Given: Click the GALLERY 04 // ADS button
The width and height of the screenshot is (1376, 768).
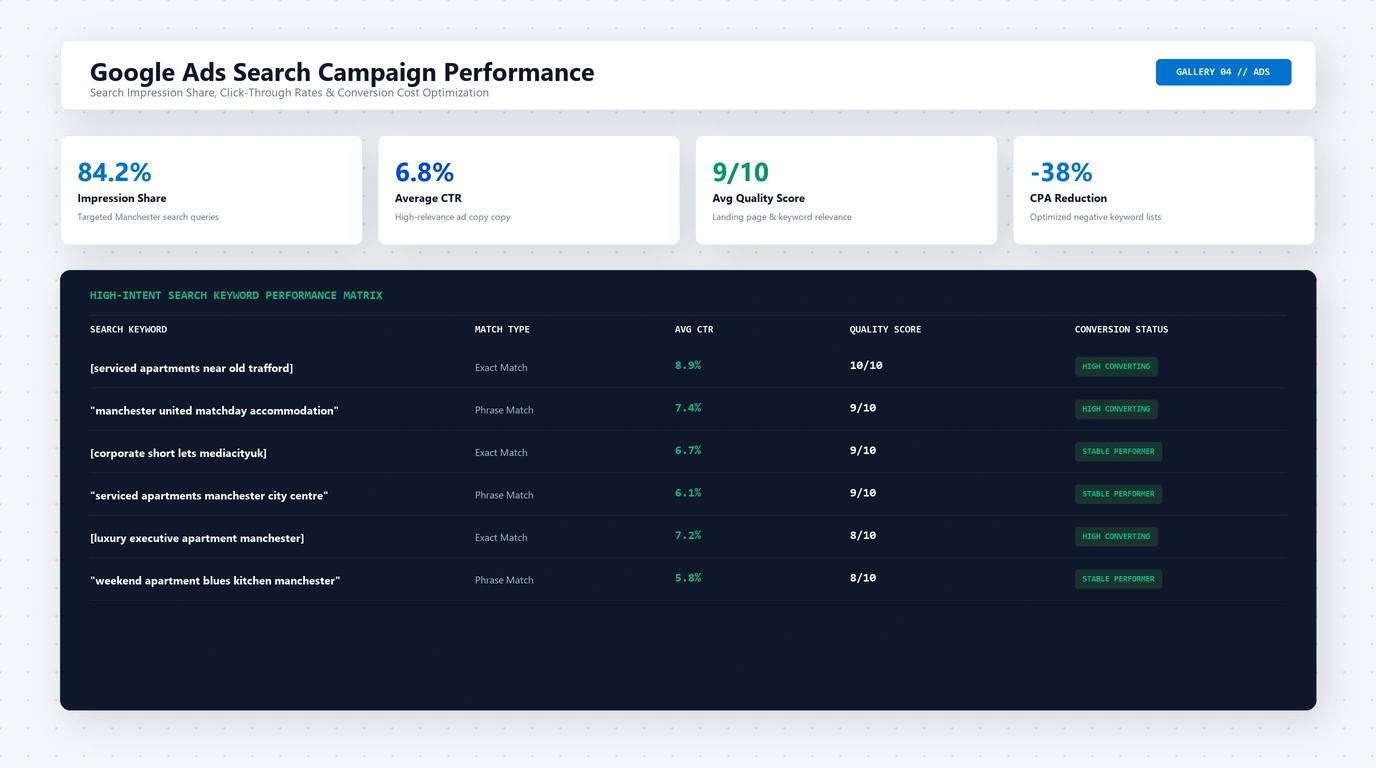Looking at the screenshot, I should [1223, 72].
